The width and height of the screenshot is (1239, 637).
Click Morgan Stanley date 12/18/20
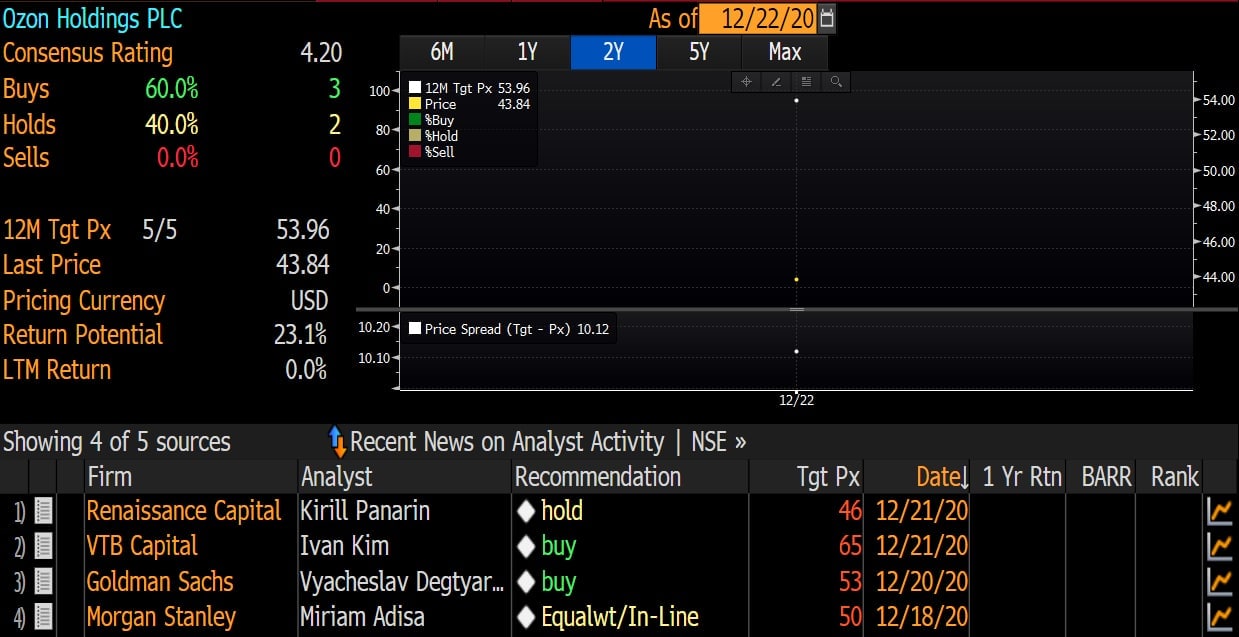921,617
